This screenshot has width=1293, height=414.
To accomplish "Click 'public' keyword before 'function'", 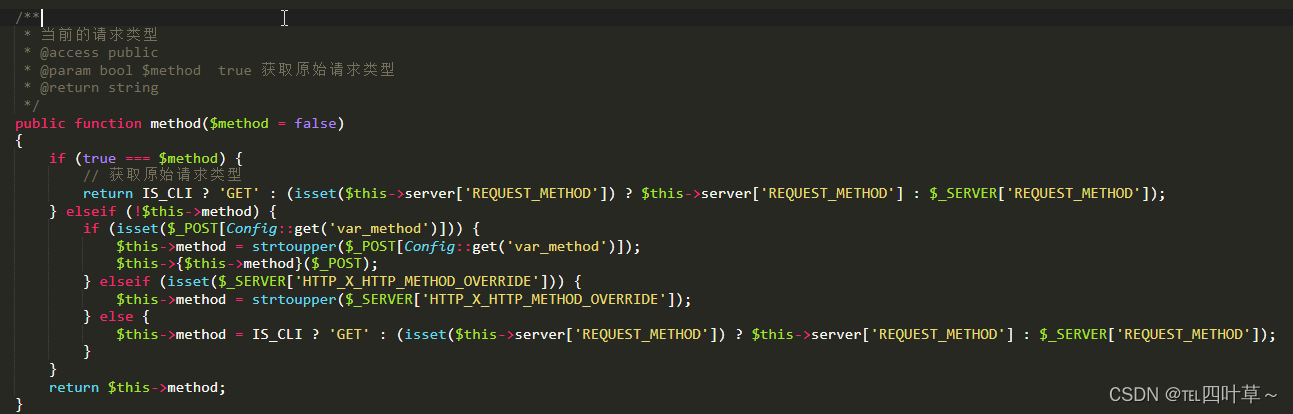I will coord(40,123).
